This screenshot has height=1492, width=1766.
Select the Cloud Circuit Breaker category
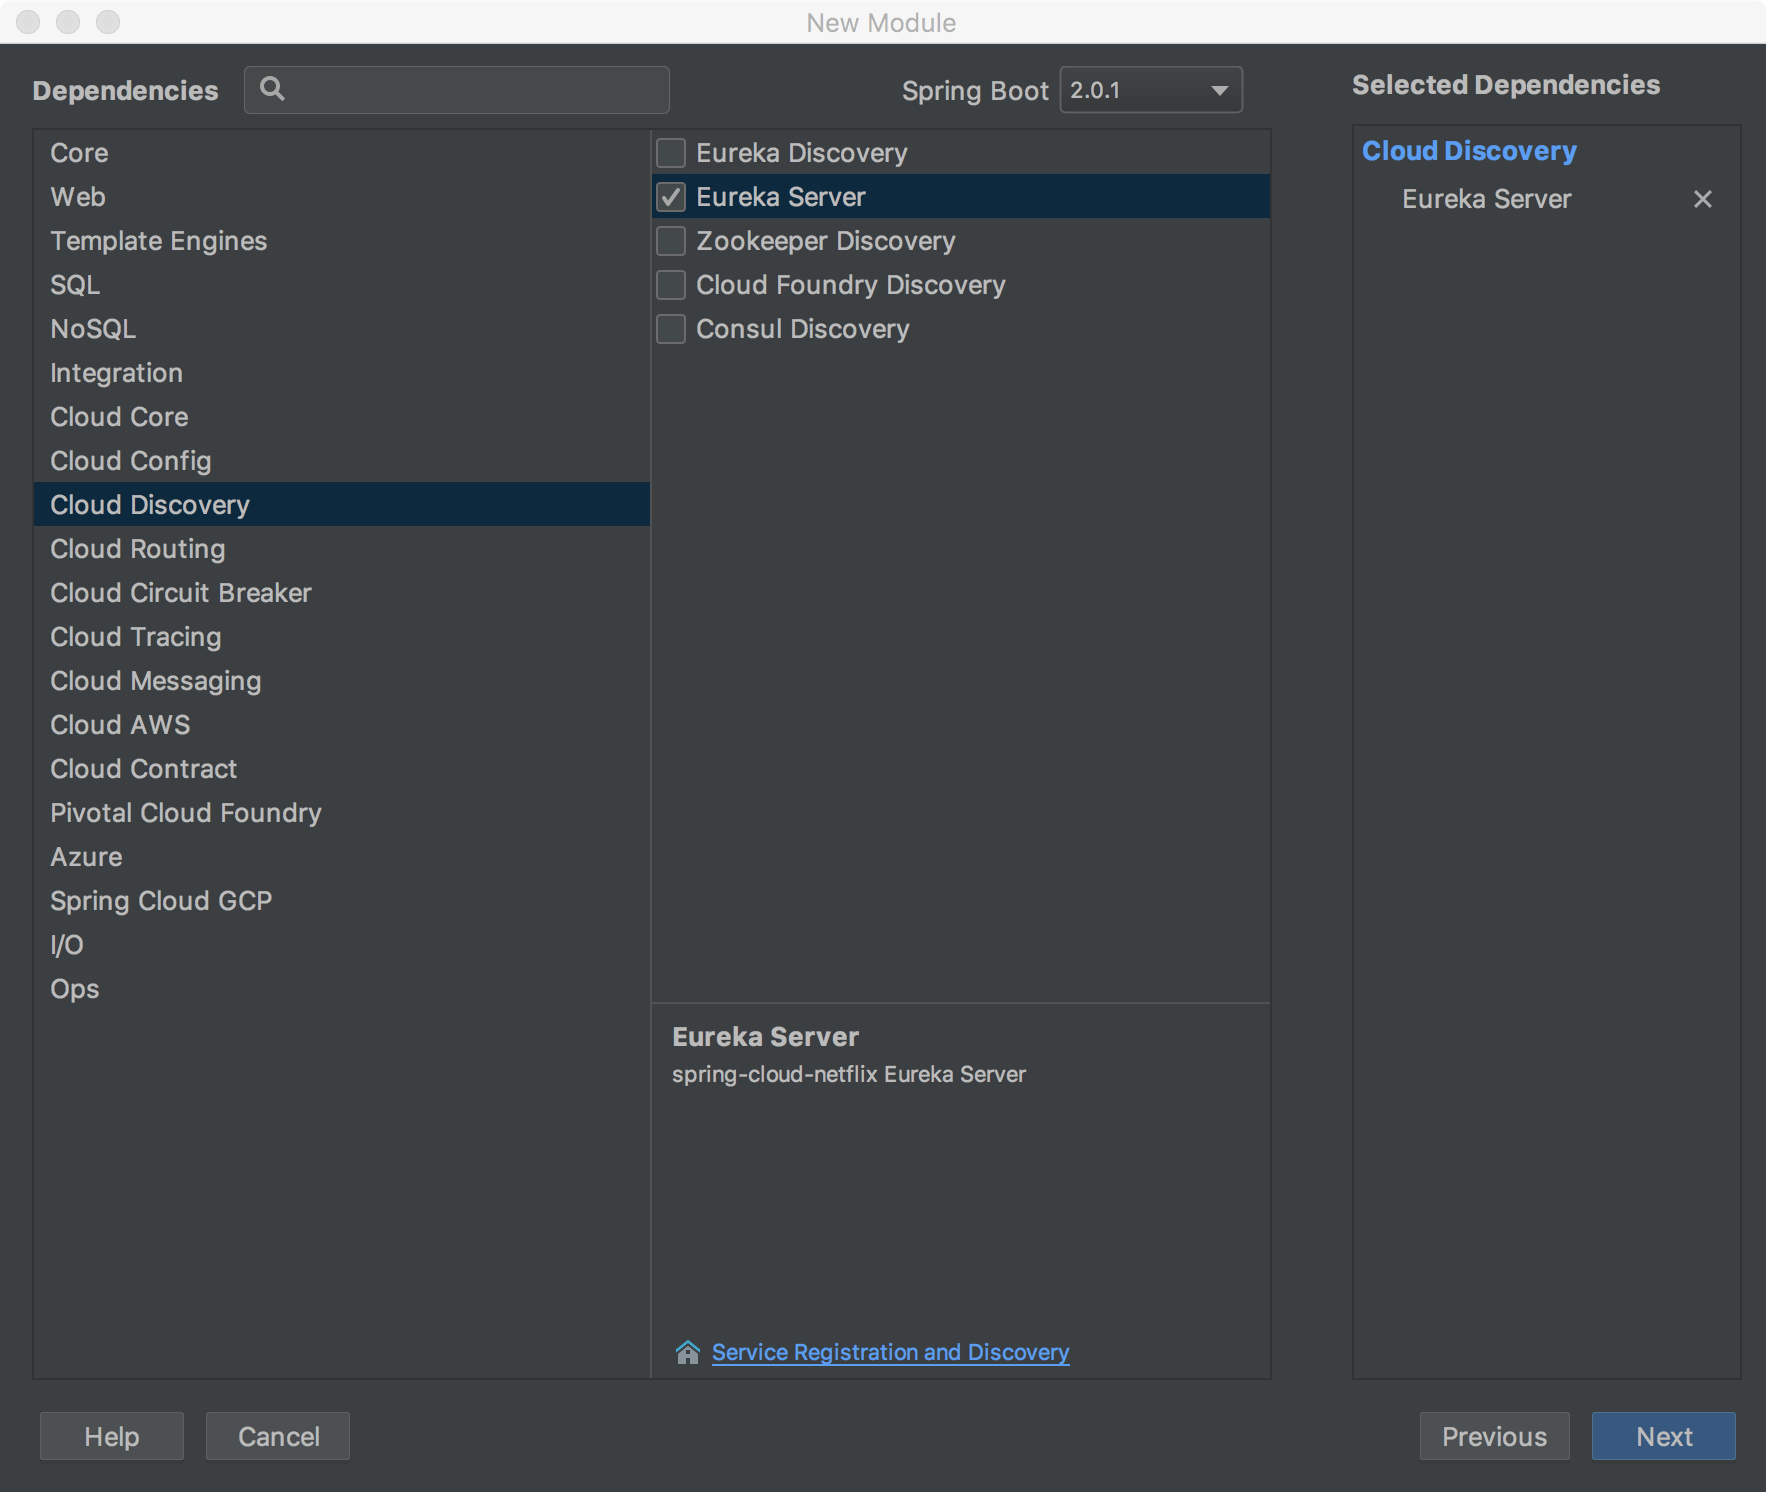342,593
